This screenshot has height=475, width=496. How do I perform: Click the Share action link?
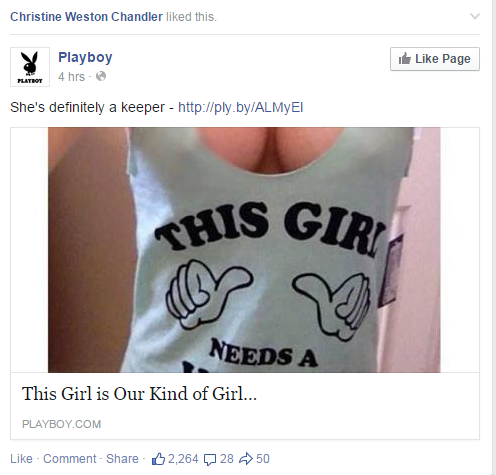coord(122,459)
